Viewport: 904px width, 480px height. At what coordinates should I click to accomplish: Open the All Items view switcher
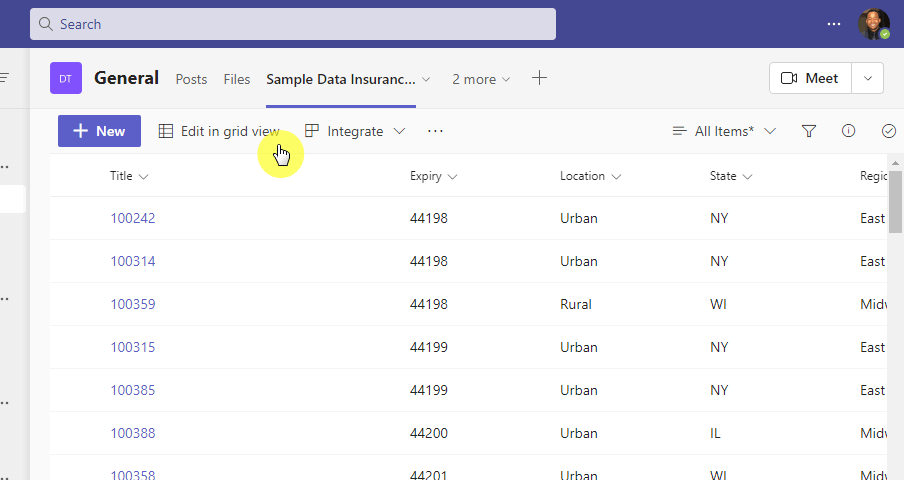(x=724, y=131)
